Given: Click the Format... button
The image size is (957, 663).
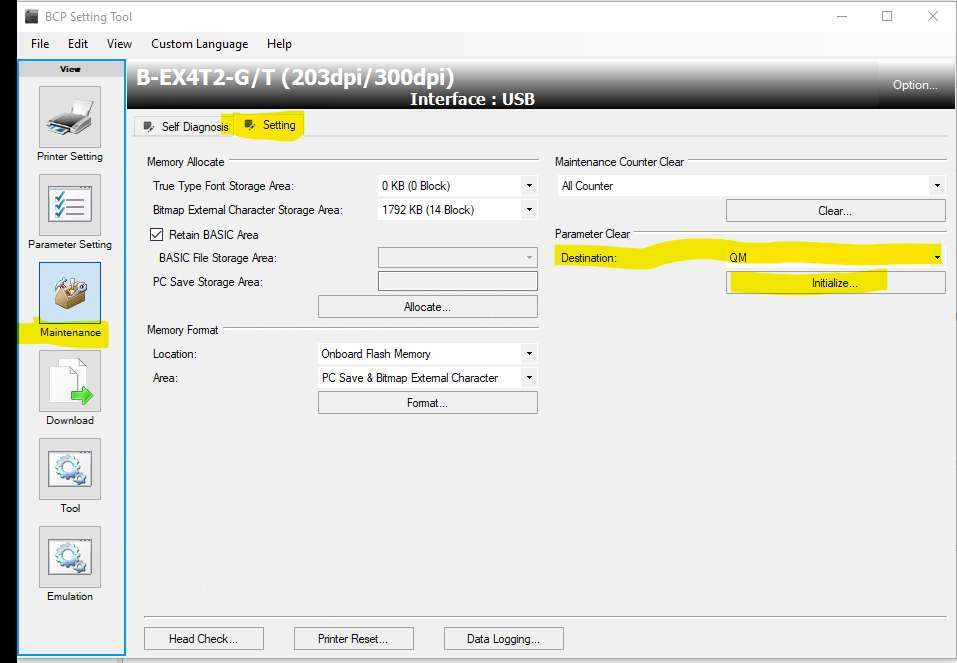Looking at the screenshot, I should (427, 403).
